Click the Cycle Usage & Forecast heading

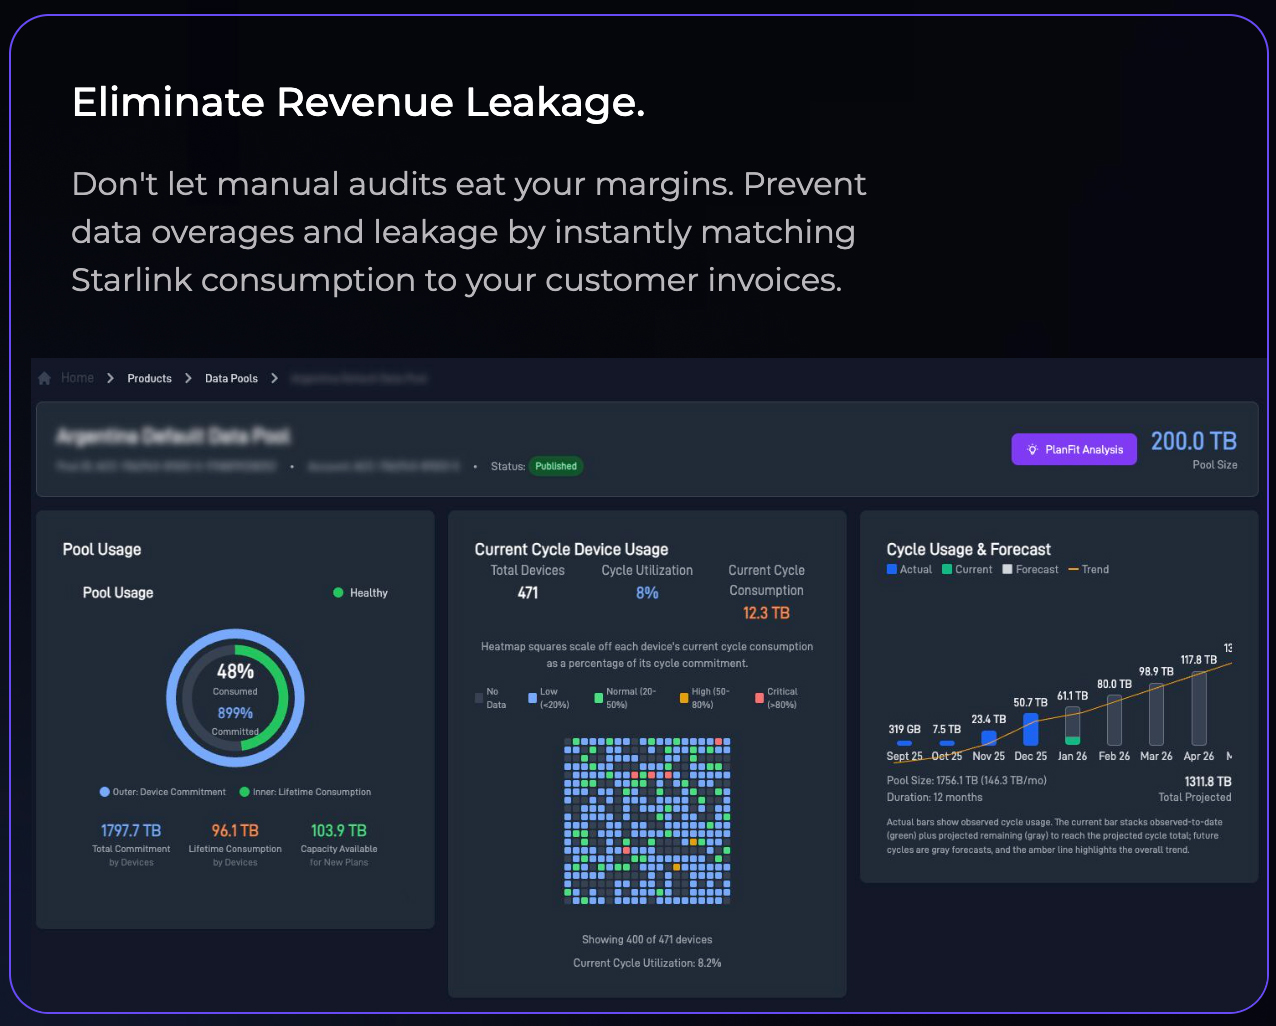tap(968, 549)
